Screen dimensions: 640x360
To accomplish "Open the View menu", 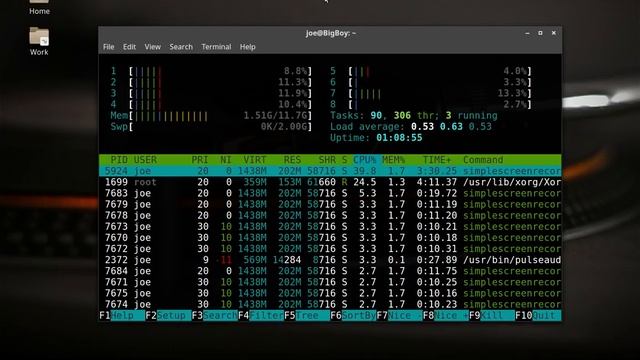I will click(x=153, y=47).
